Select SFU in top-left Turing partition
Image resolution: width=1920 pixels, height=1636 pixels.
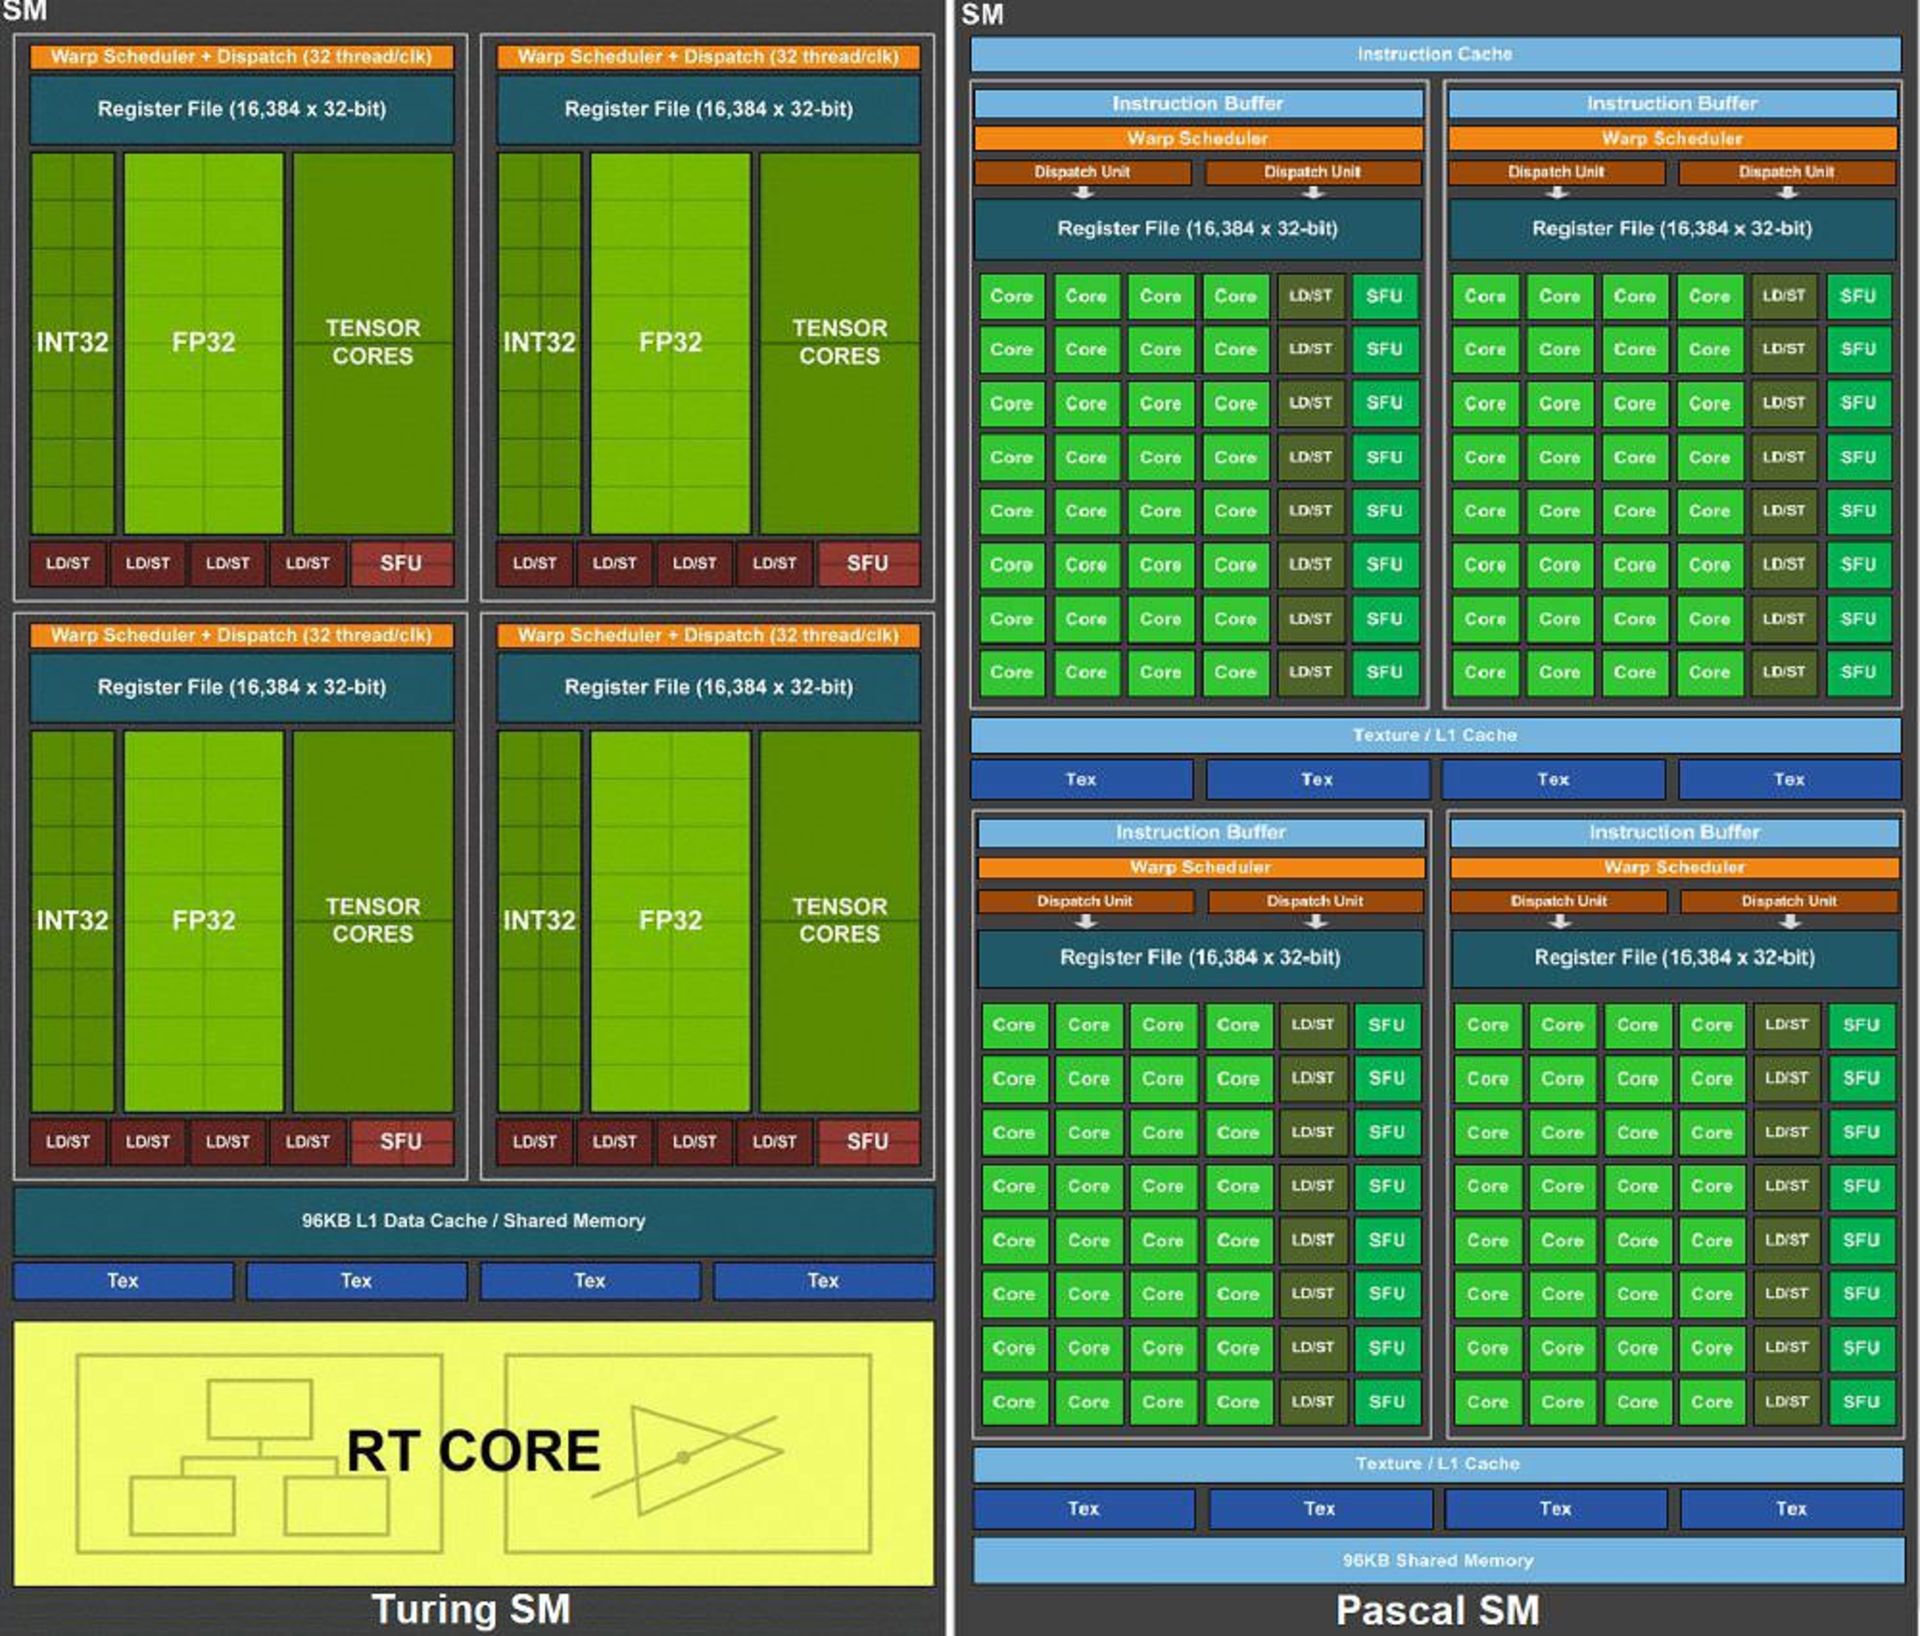point(402,564)
